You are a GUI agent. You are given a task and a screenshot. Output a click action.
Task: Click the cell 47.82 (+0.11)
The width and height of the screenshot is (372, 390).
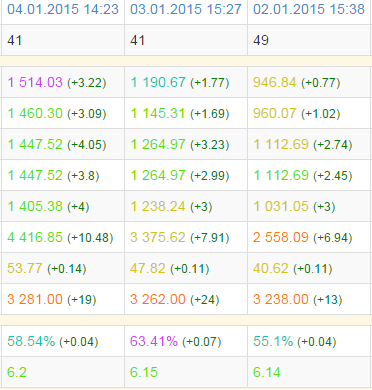170,269
